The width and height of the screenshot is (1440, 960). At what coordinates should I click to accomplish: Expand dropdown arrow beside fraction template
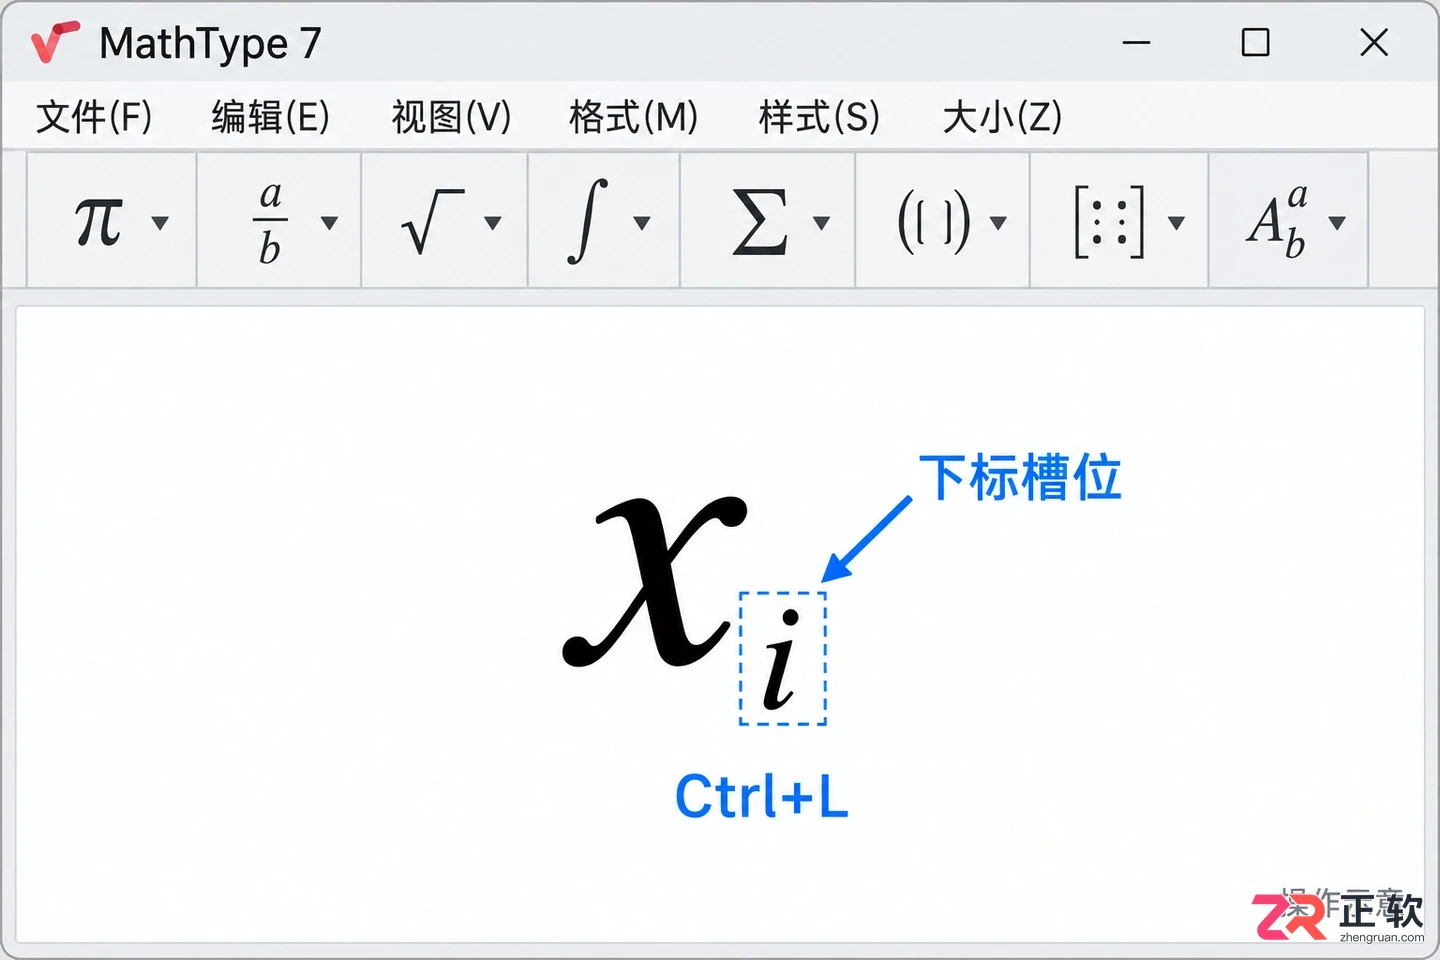click(329, 222)
